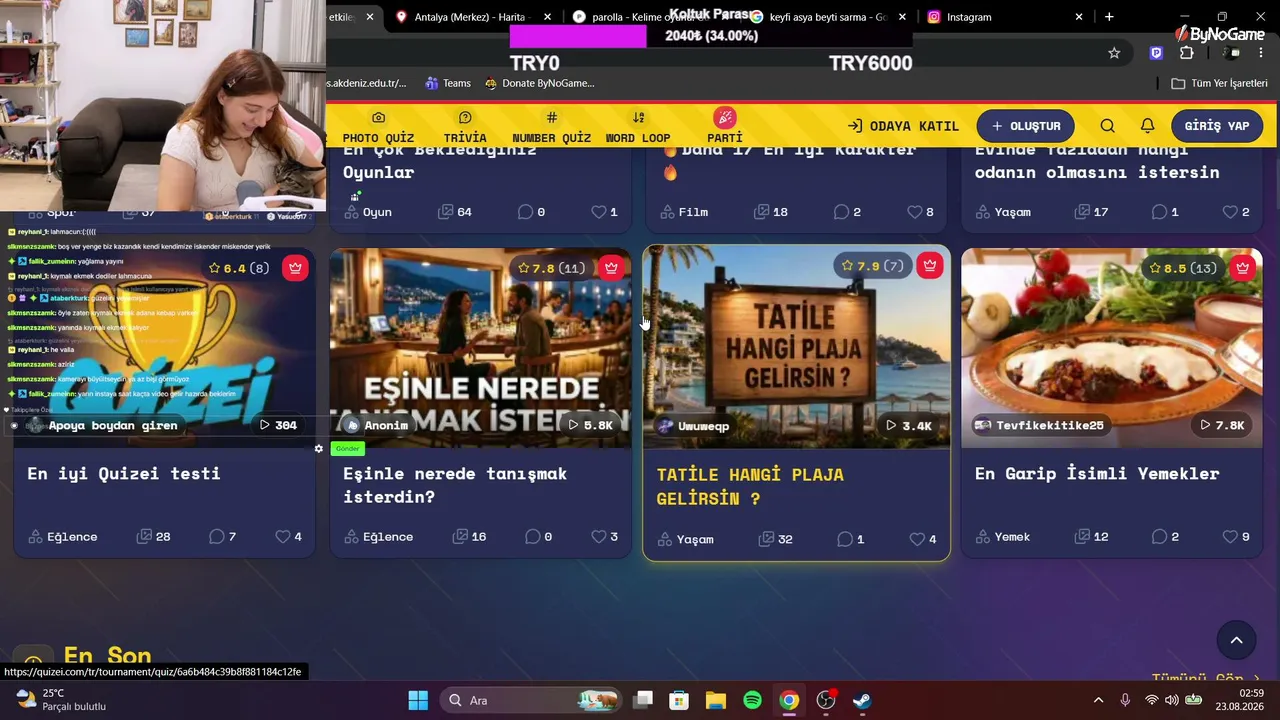
Task: Open author Uwuweqp profile
Action: (693, 426)
